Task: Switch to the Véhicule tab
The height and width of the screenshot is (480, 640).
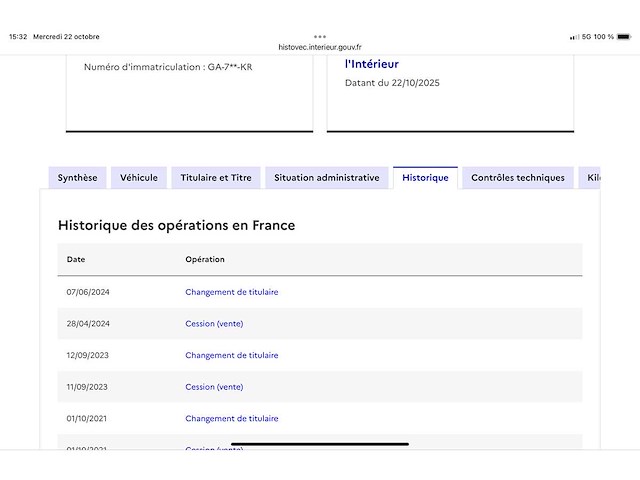Action: click(139, 178)
